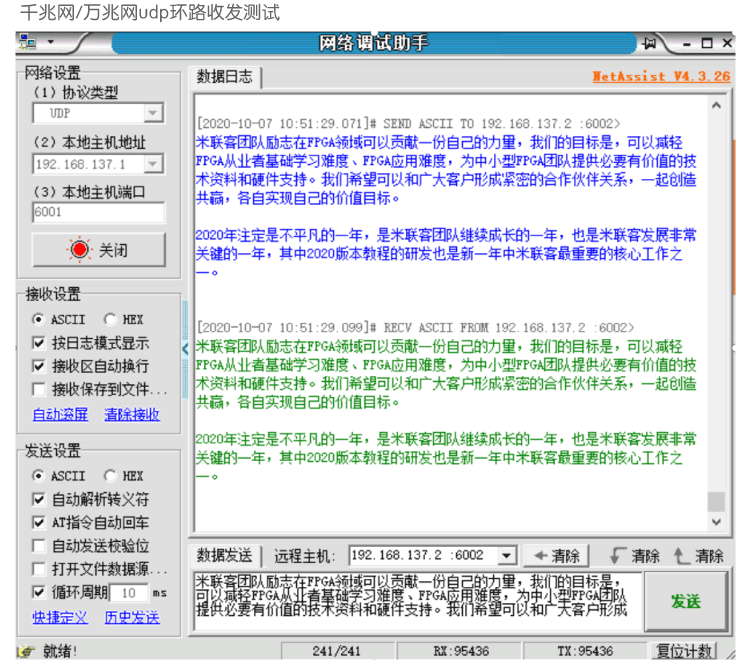This screenshot has height=664, width=750.
Task: Click the 自动滚屏 link
Action: point(60,414)
